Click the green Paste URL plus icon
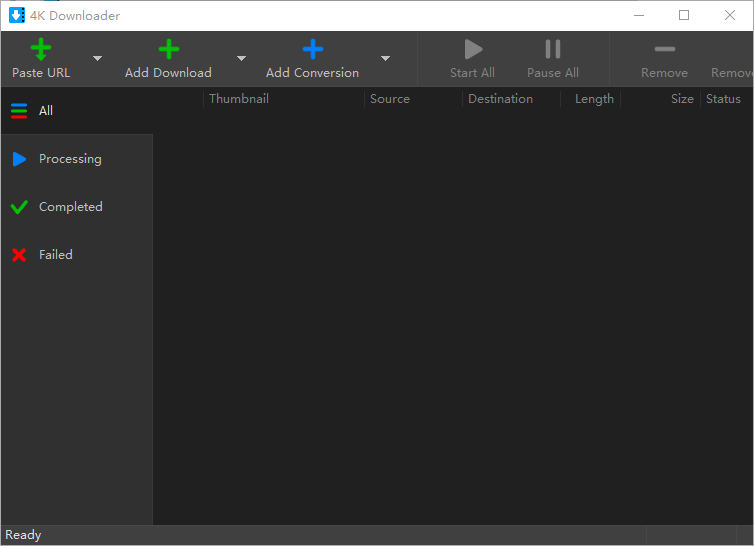754x546 pixels. (41, 49)
